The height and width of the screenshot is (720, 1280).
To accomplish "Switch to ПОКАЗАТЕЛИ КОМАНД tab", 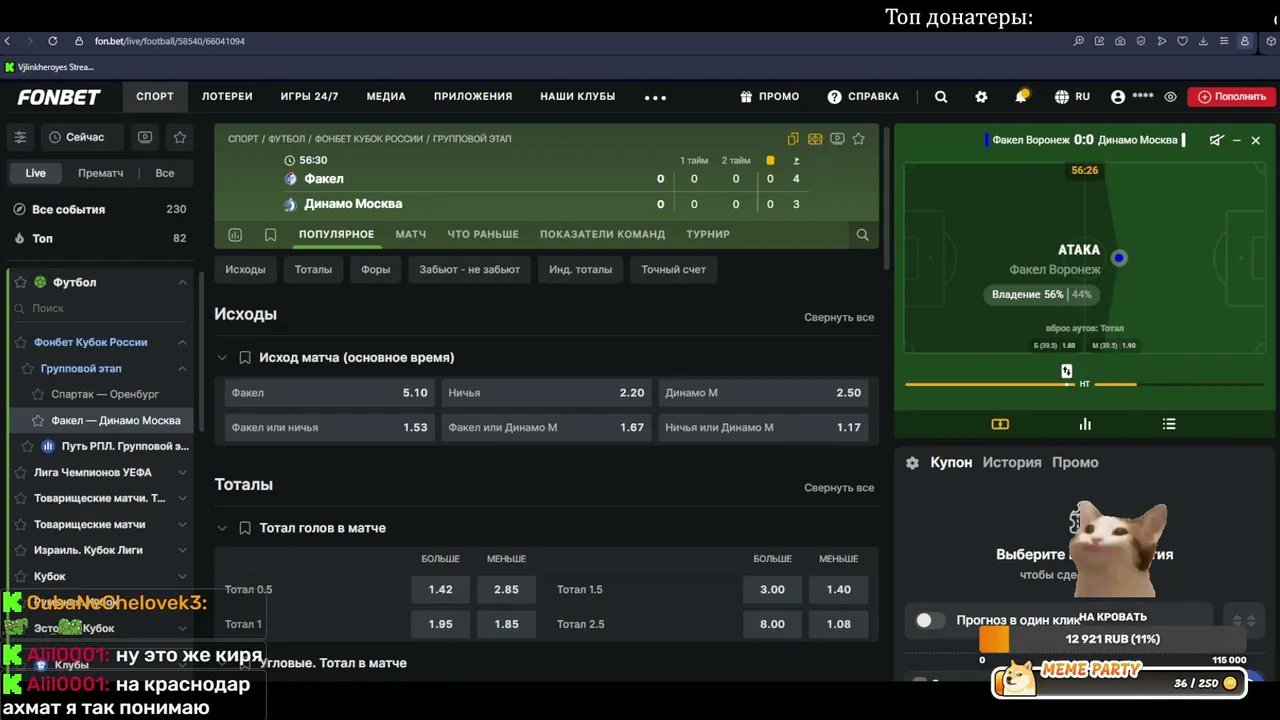I will point(602,234).
